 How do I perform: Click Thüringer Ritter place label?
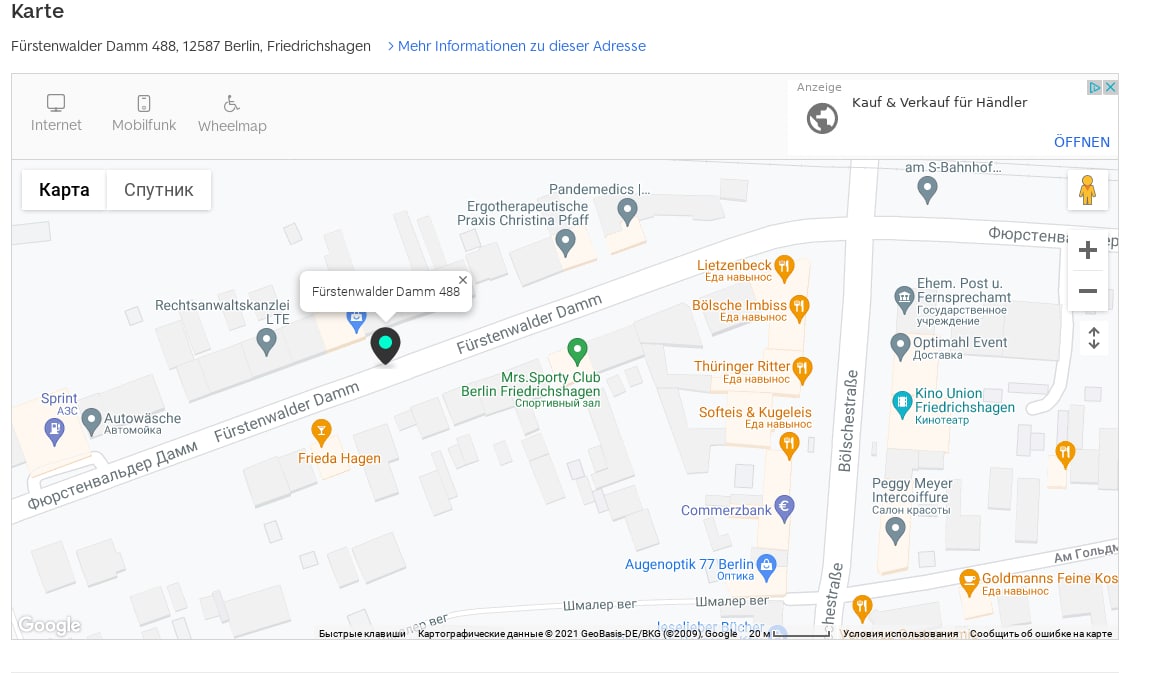coord(742,366)
